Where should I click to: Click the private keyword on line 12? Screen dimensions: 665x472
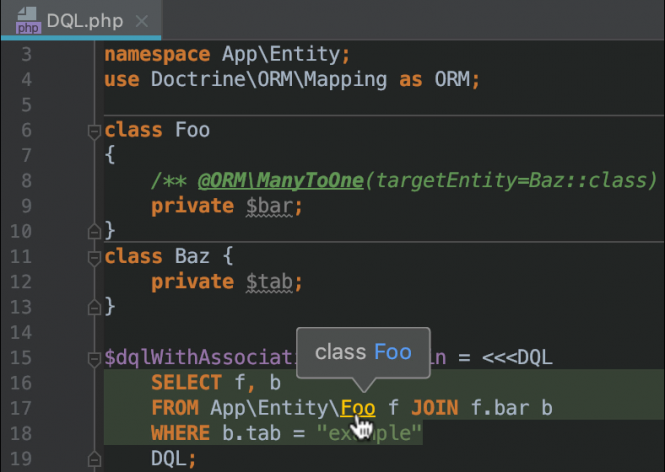[193, 282]
